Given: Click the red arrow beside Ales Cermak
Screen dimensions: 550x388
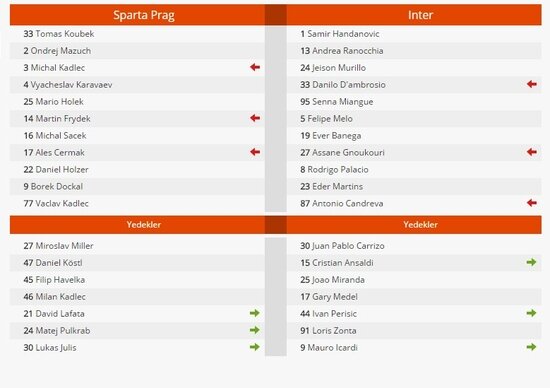Looking at the screenshot, I should point(255,152).
